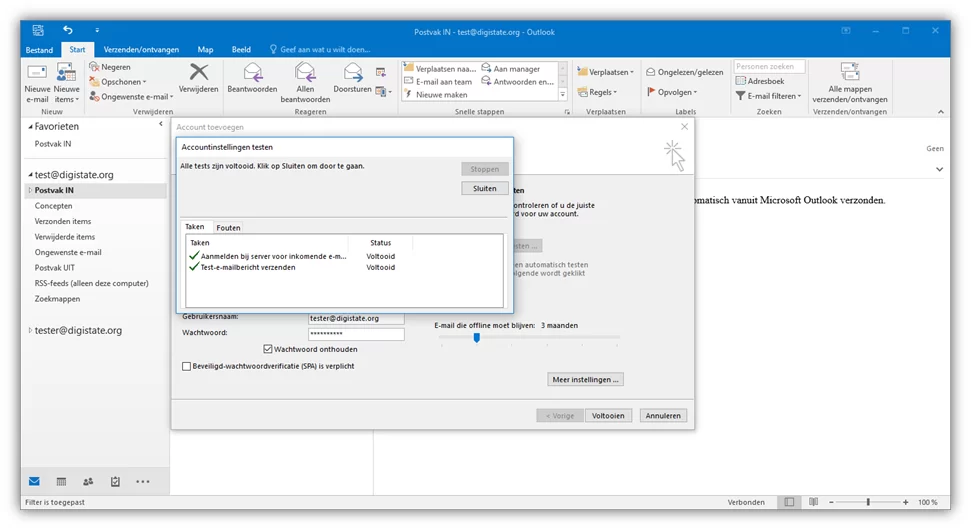Switch to the Taken tab

pos(194,227)
